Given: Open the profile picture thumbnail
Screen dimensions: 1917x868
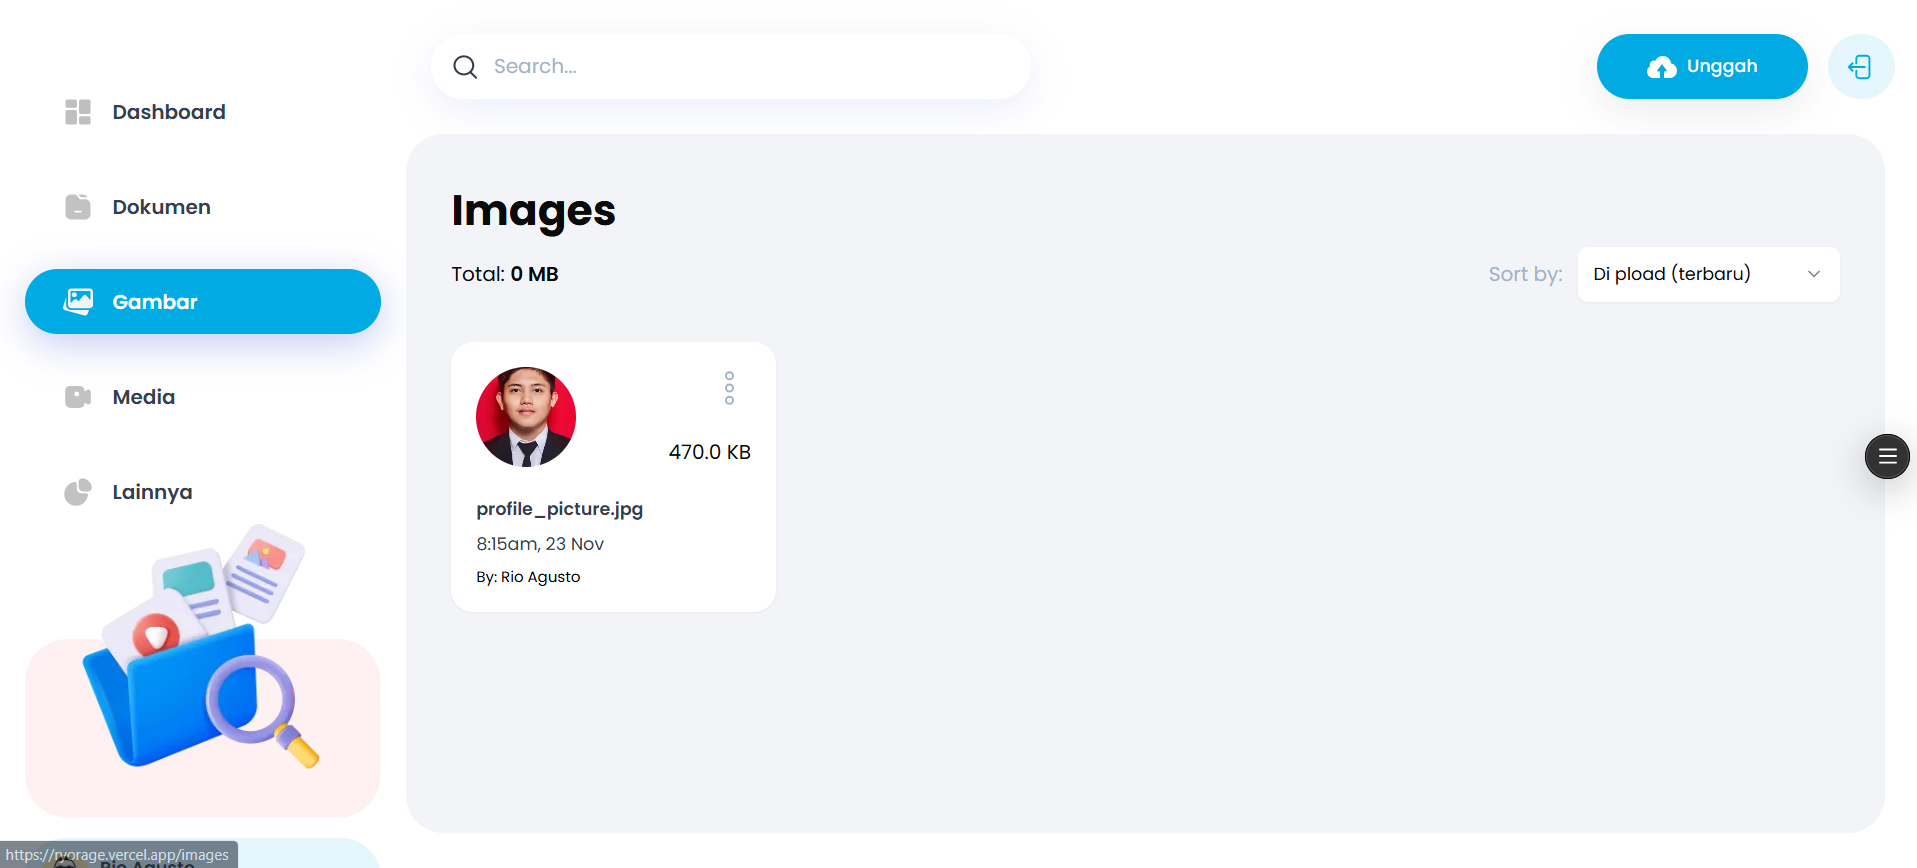Looking at the screenshot, I should pos(526,417).
